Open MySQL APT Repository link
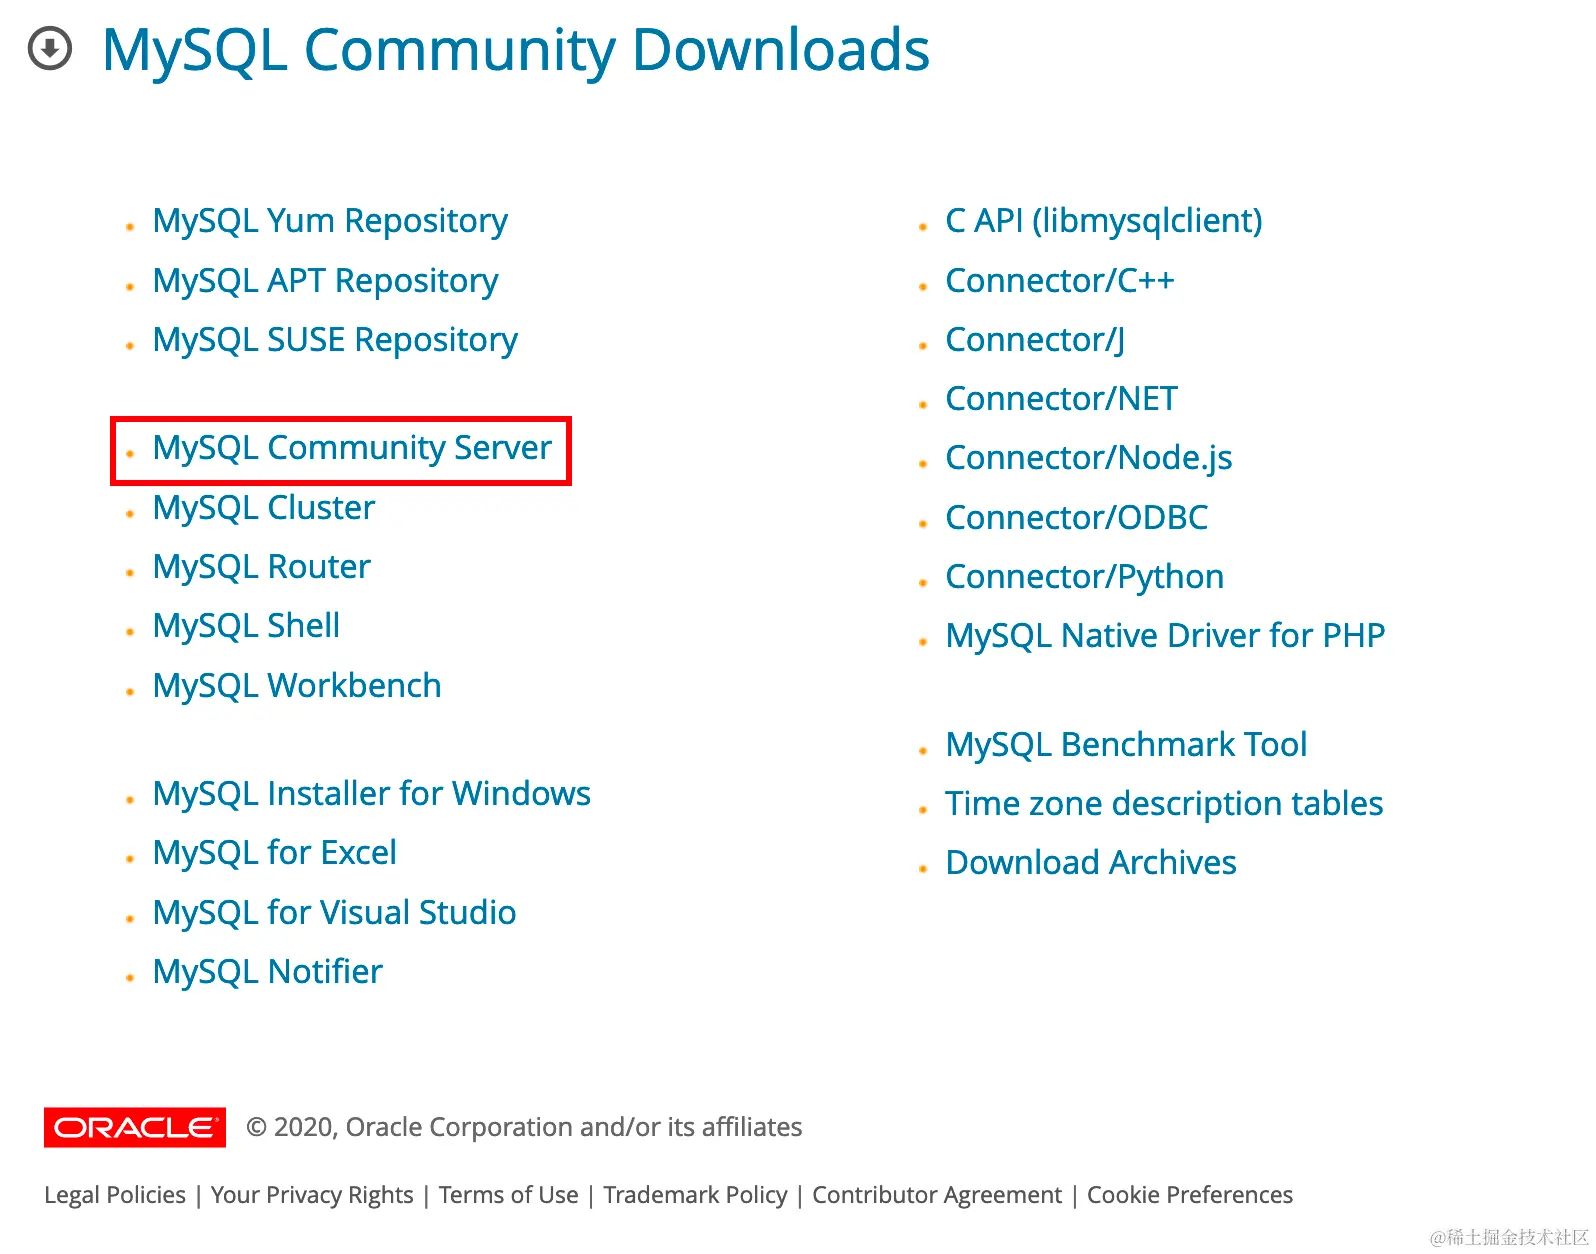Screen dimensions: 1596x1254 click(325, 281)
